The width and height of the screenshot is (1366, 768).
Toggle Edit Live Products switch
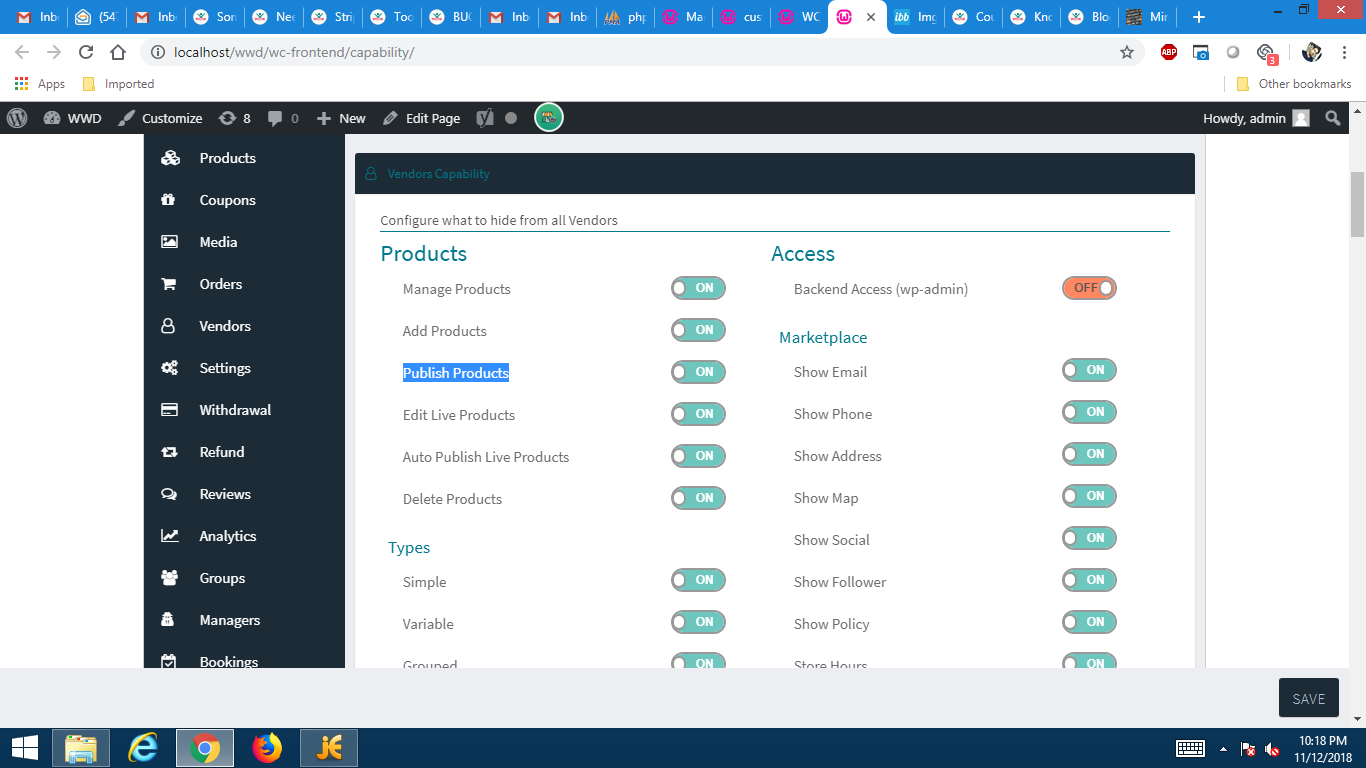point(698,414)
